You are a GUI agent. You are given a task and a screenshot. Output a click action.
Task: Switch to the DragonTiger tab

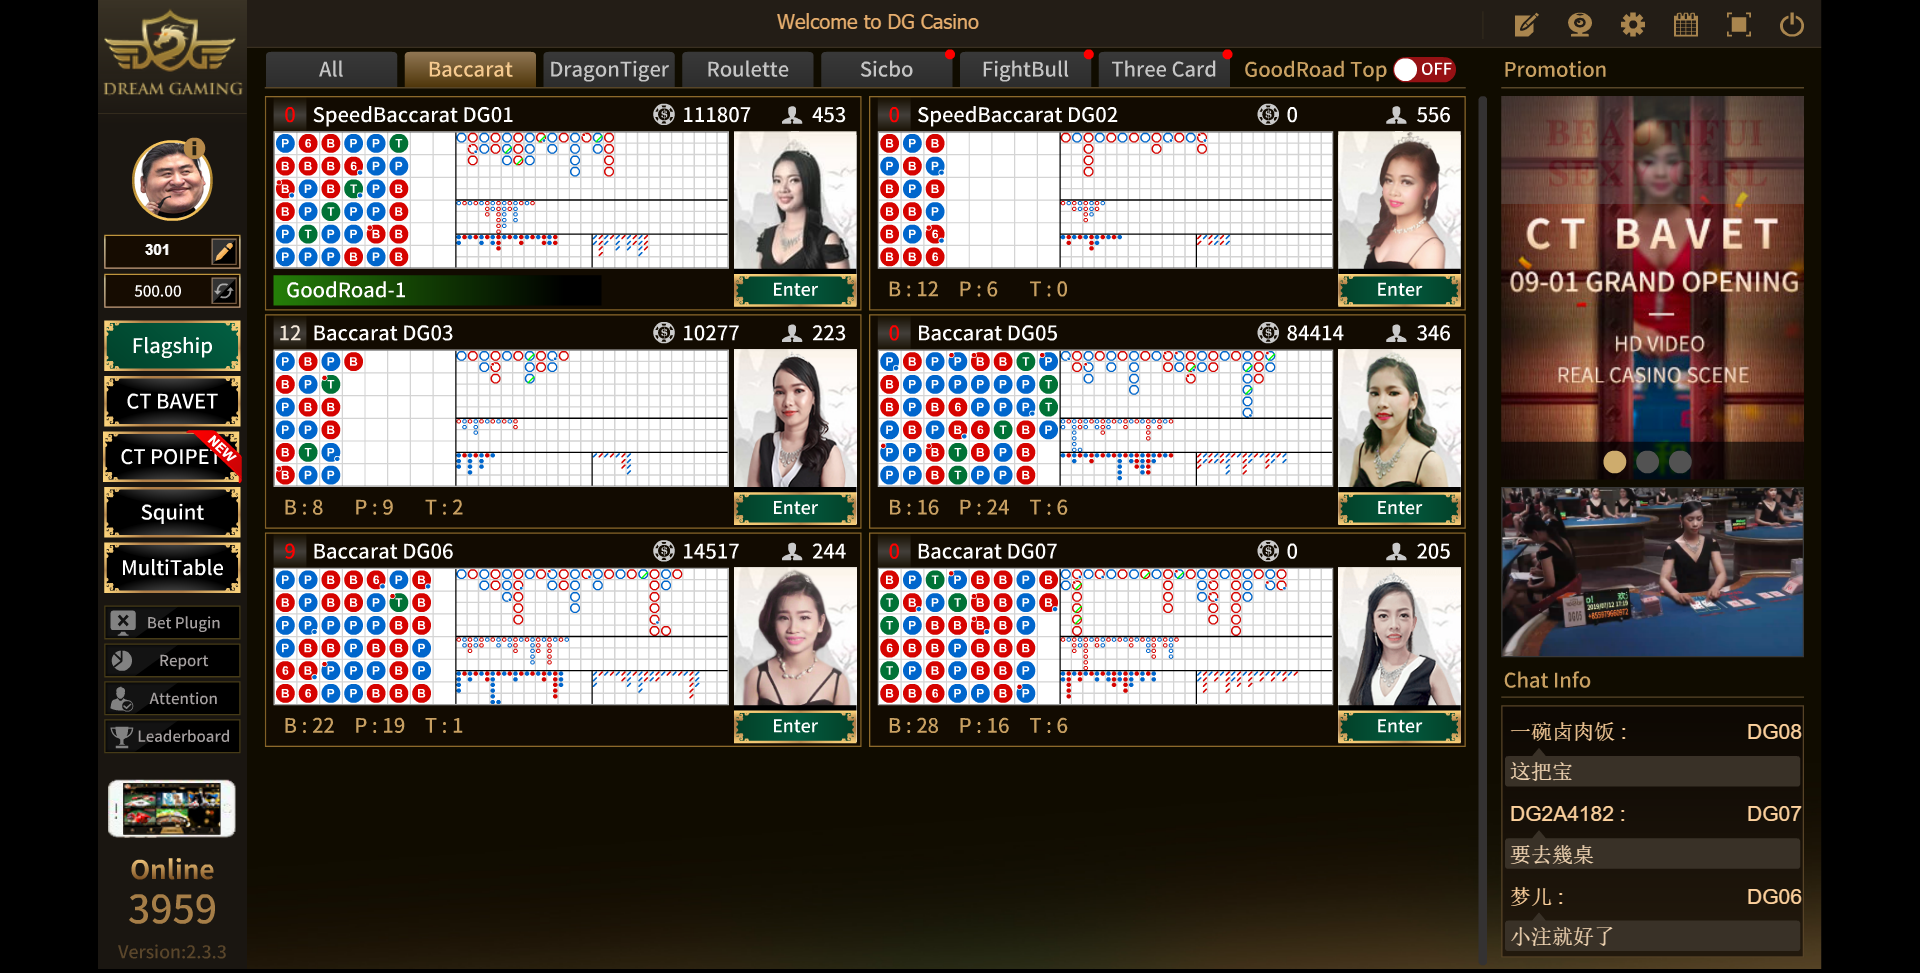pos(609,70)
